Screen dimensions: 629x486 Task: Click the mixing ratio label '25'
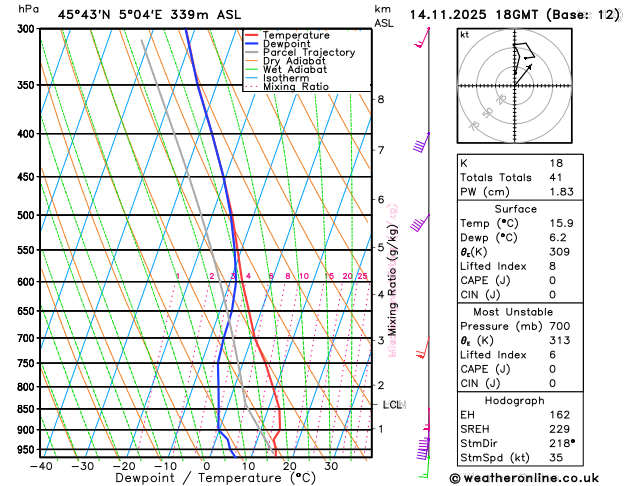363,276
